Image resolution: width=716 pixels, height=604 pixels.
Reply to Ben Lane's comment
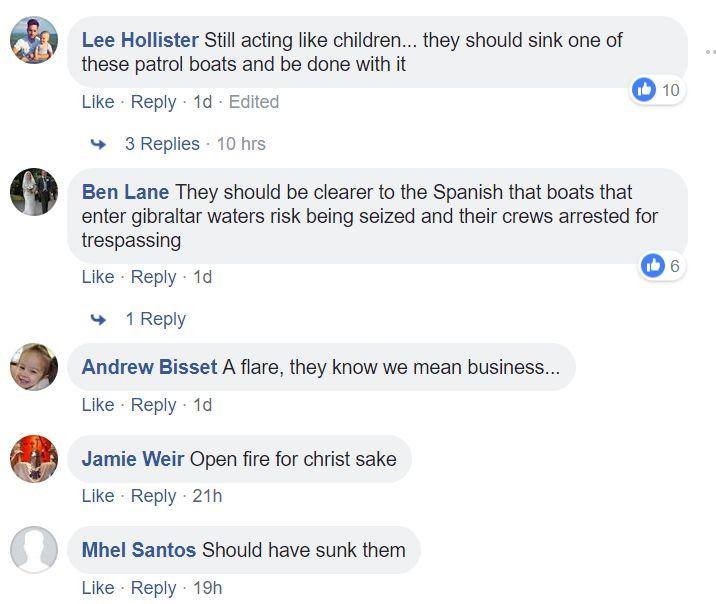153,277
